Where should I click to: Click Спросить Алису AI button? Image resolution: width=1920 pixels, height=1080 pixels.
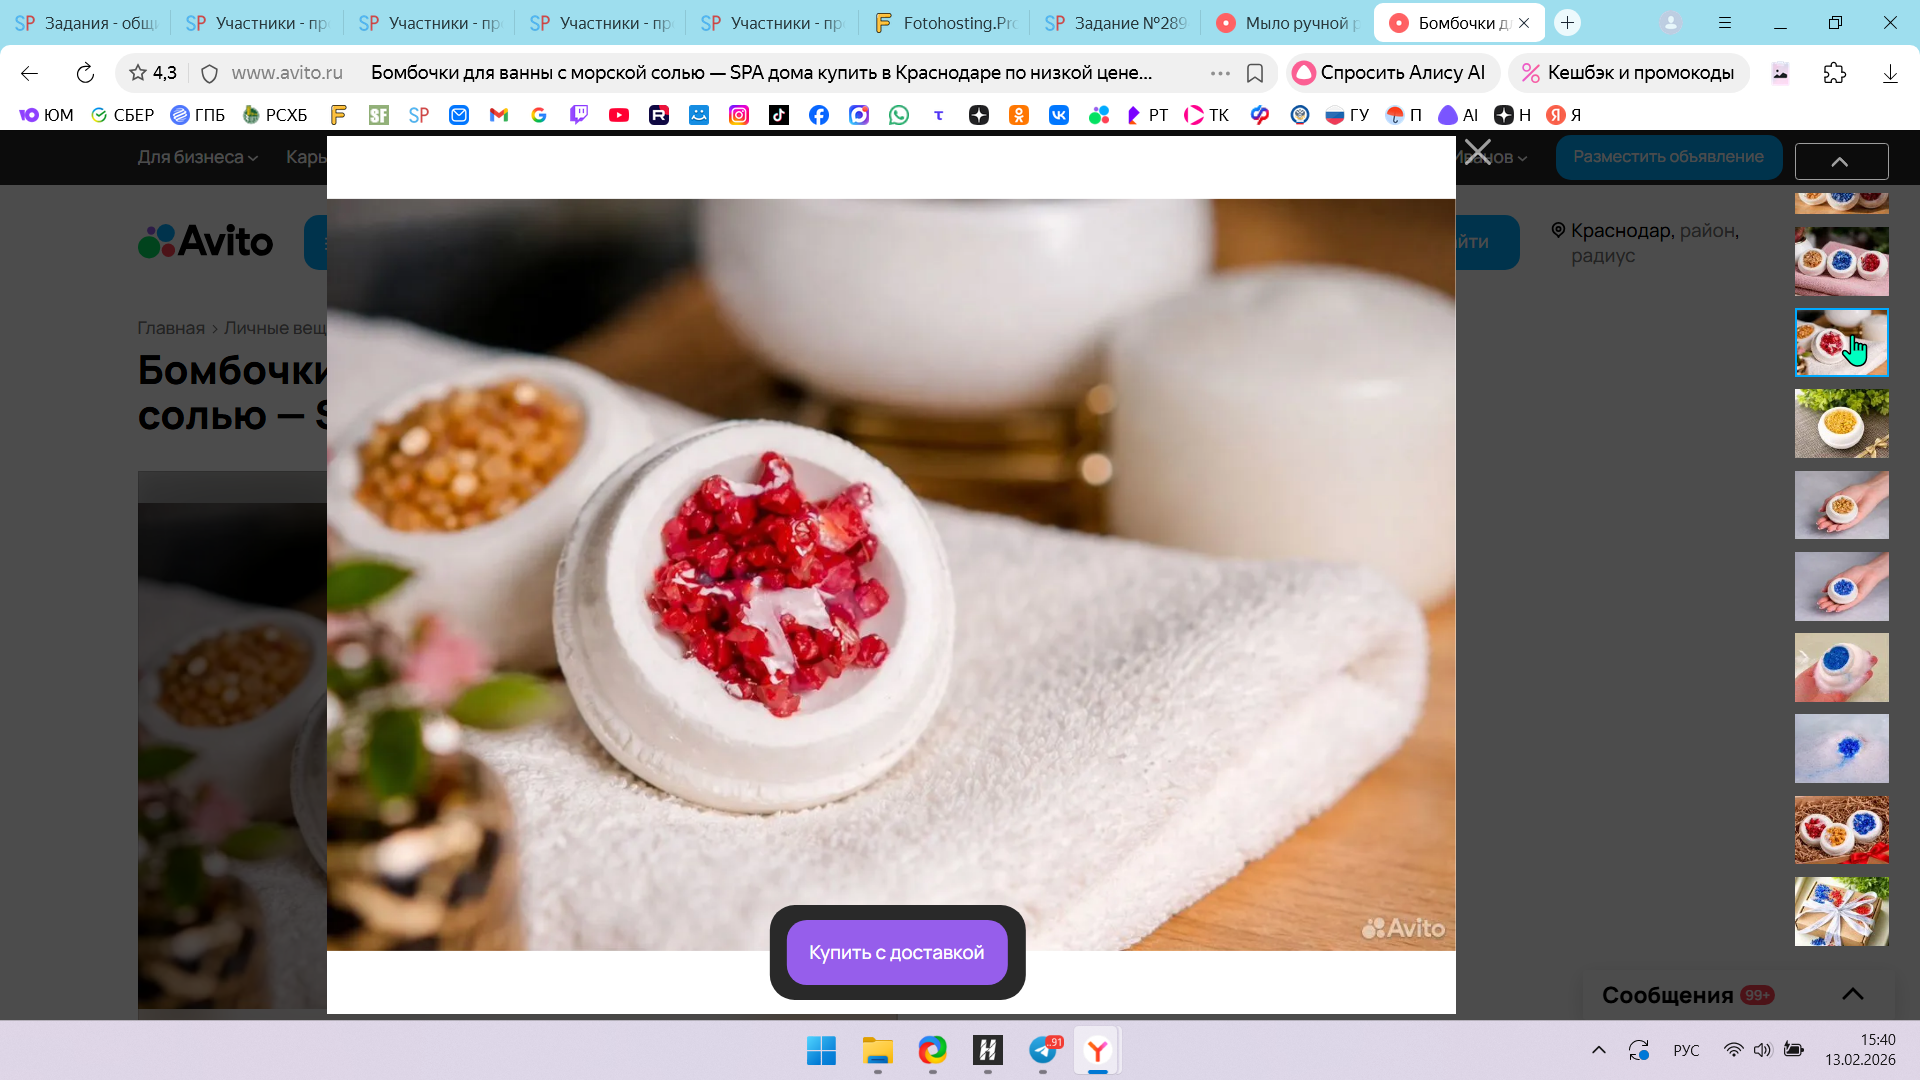click(x=1391, y=73)
